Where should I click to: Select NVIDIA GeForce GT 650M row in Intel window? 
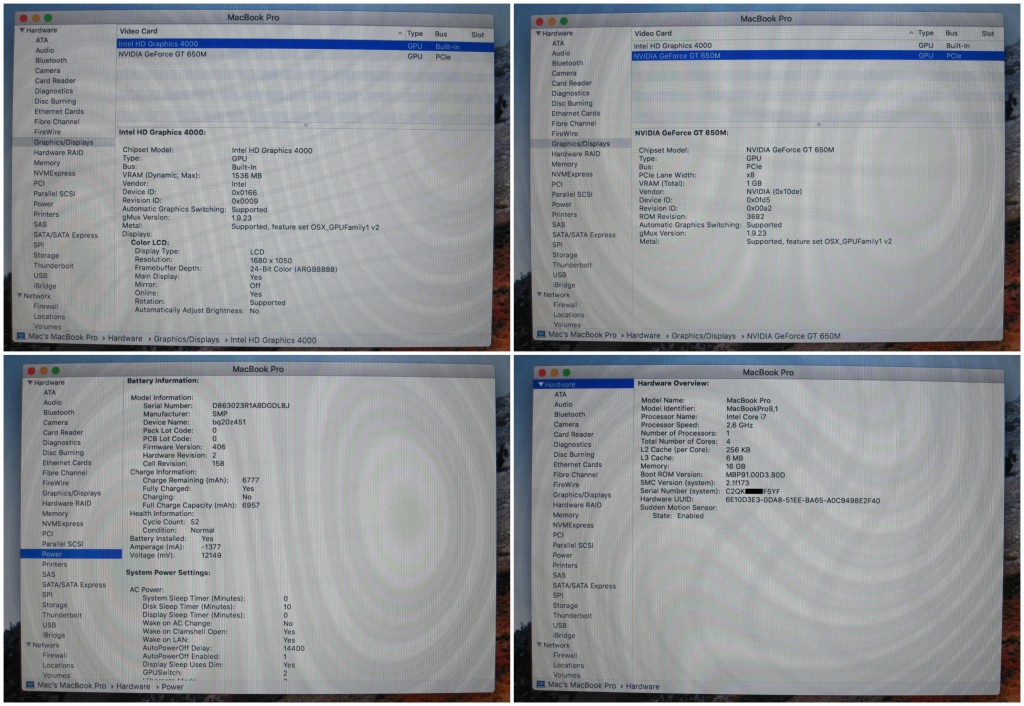pyautogui.click(x=304, y=55)
